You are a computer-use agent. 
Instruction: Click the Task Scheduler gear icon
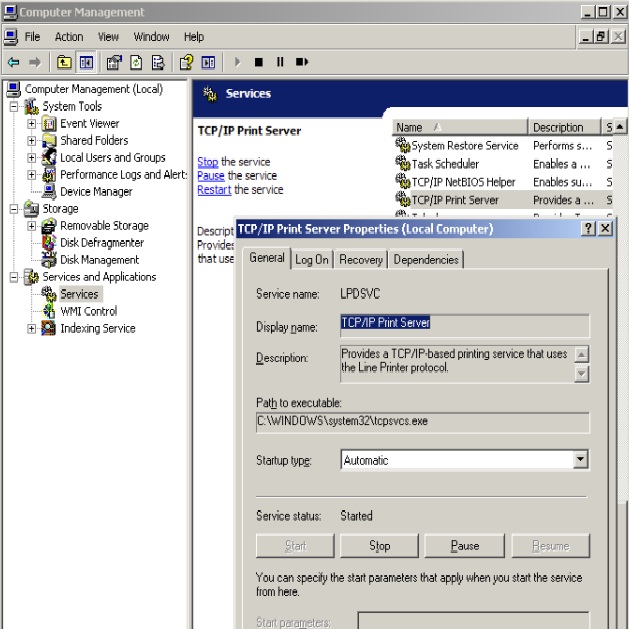(402, 164)
